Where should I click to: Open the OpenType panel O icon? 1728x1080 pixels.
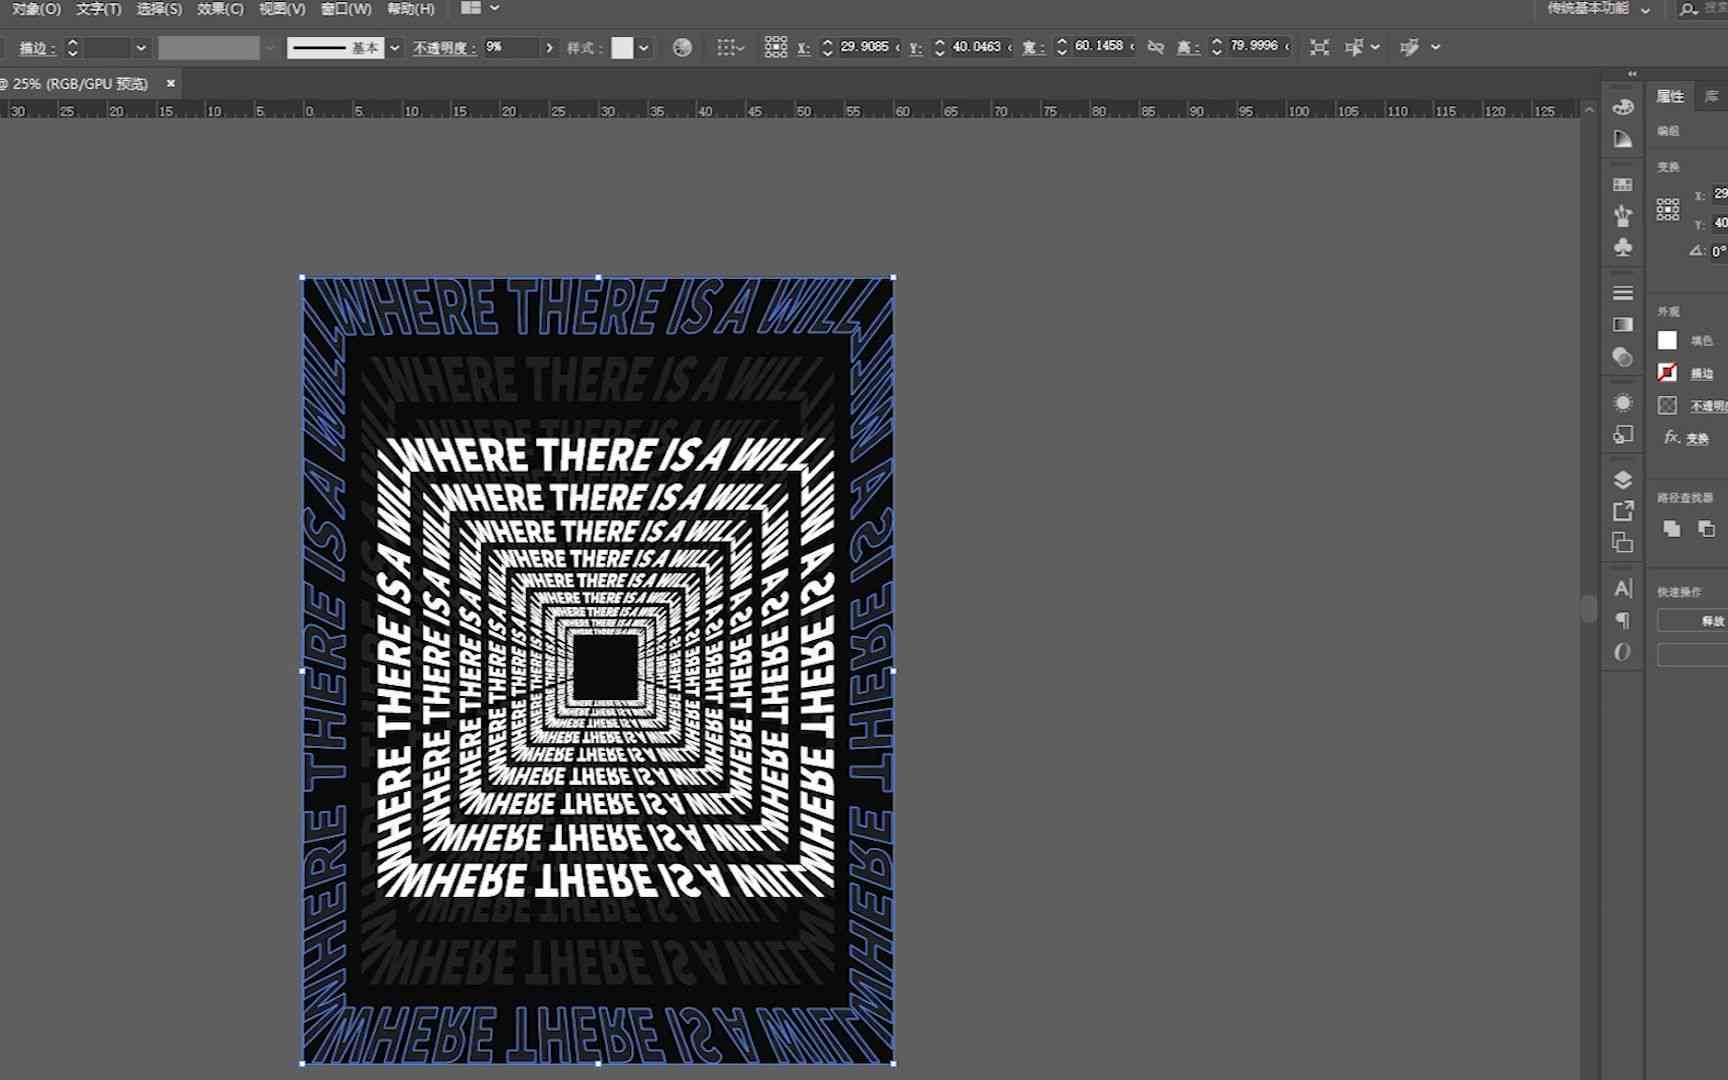(1623, 652)
